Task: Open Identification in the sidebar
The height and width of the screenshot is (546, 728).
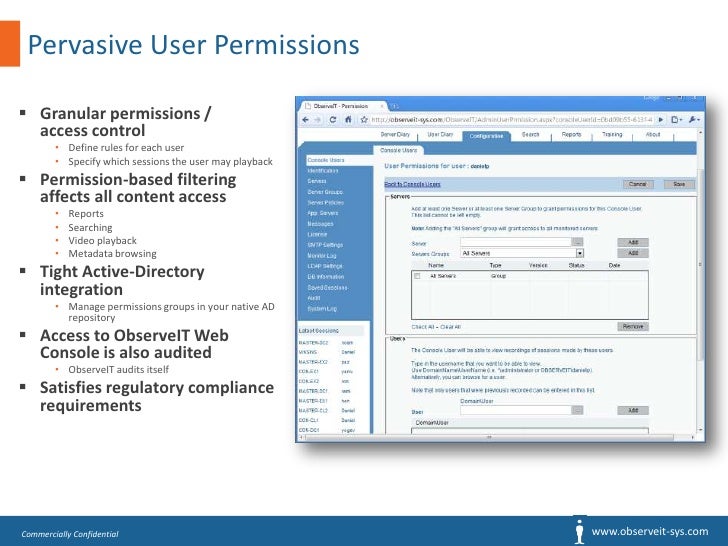Action: pos(323,171)
